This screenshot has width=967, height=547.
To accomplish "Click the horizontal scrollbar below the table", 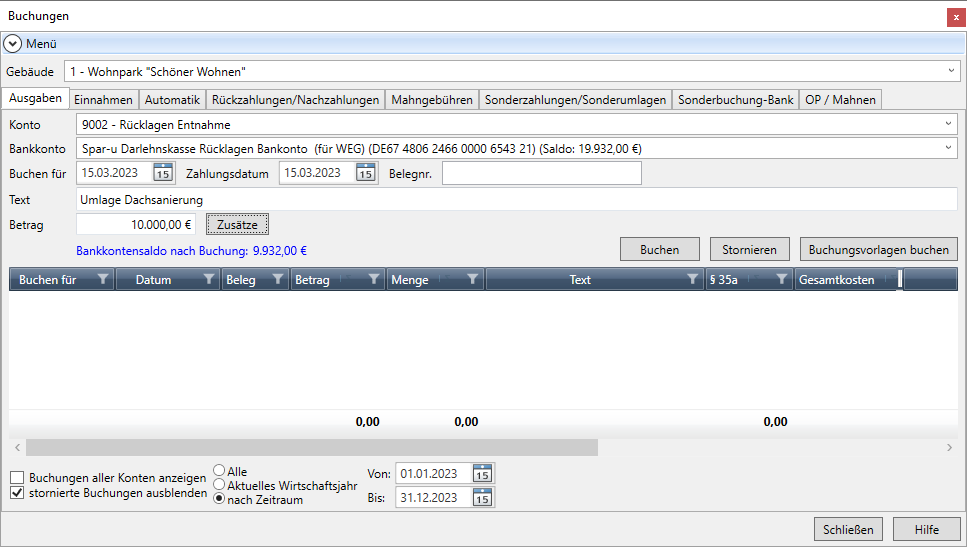I will point(312,447).
